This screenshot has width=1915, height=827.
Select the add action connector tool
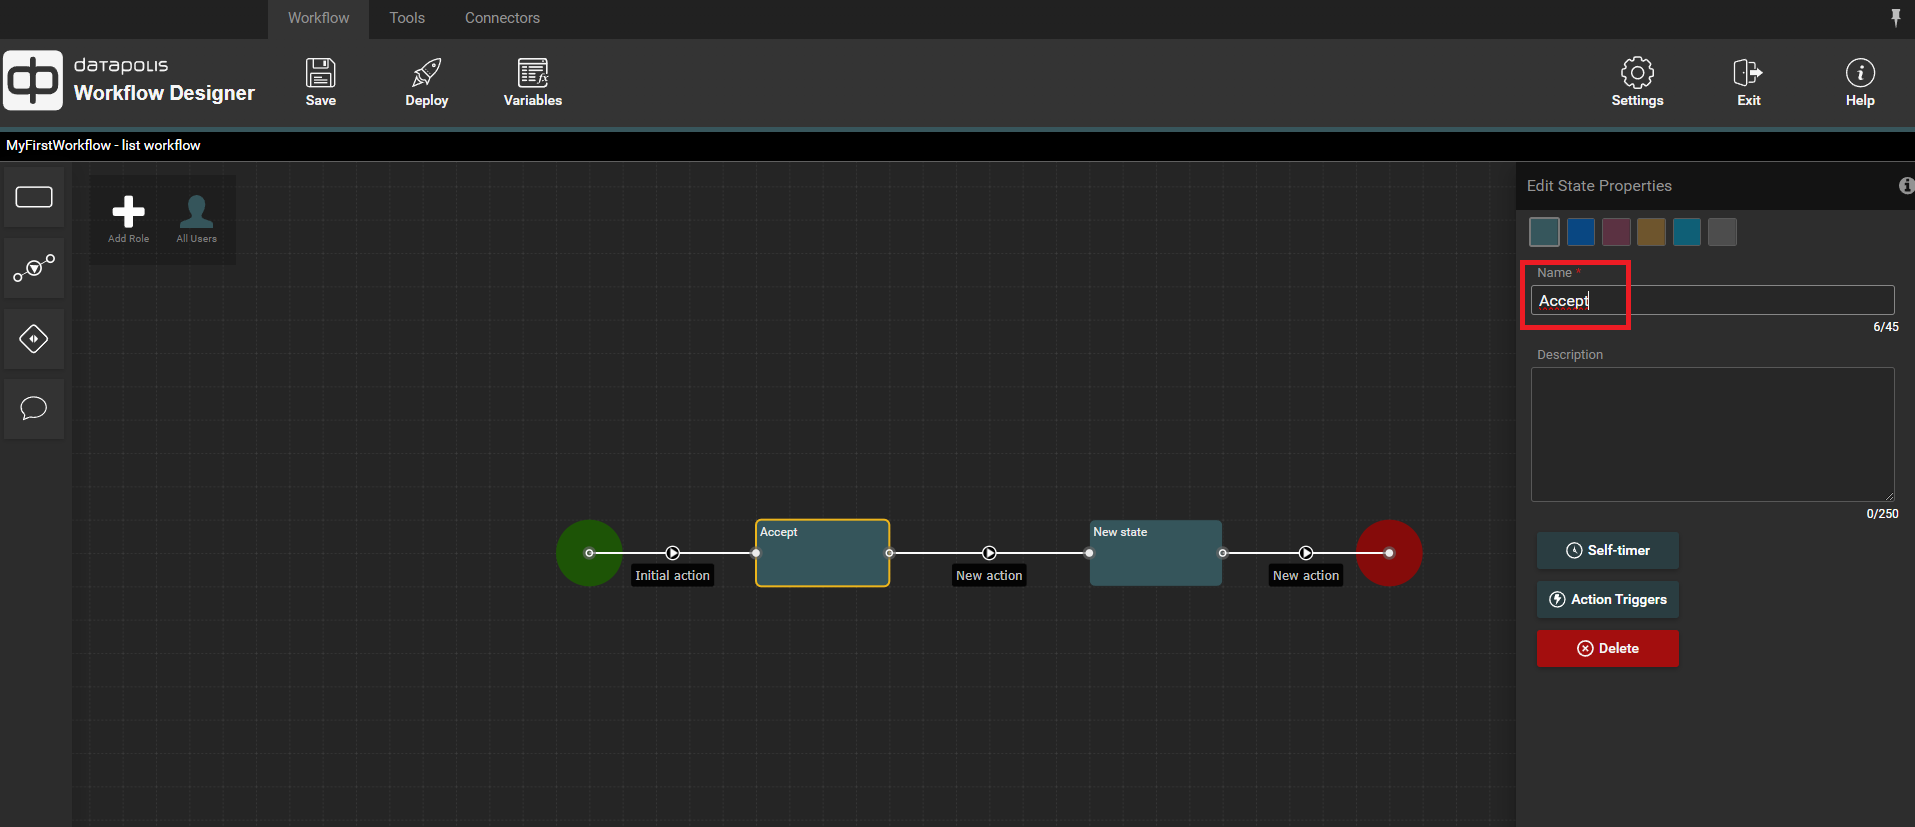(x=34, y=268)
